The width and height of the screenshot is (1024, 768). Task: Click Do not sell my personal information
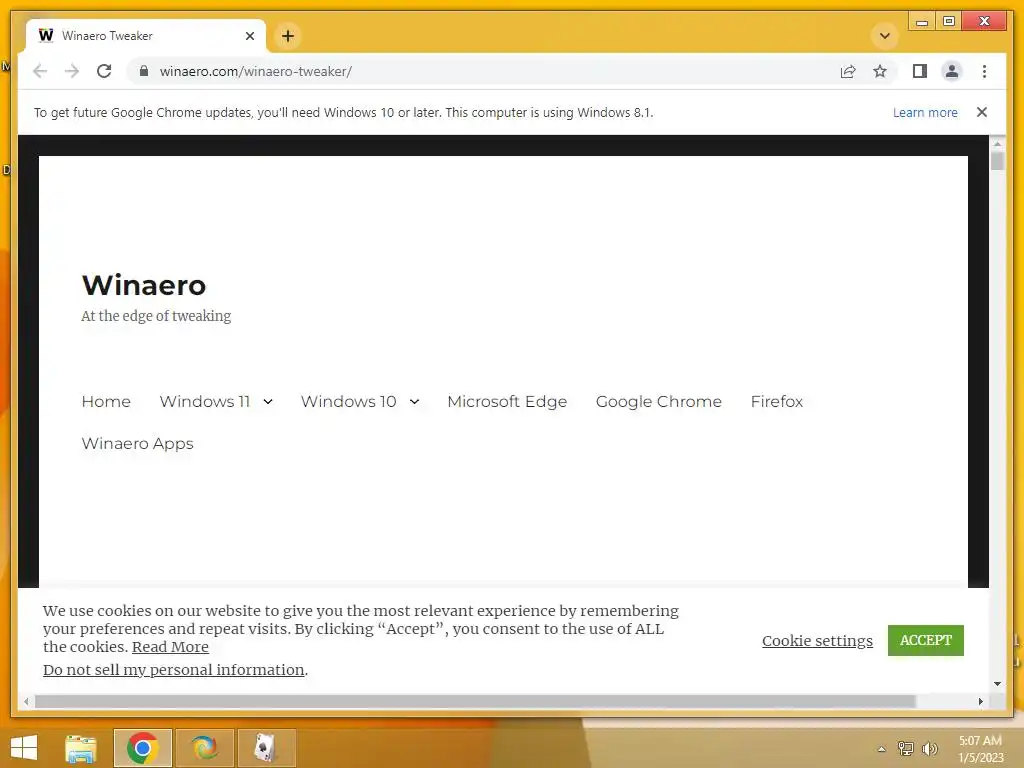coord(174,669)
